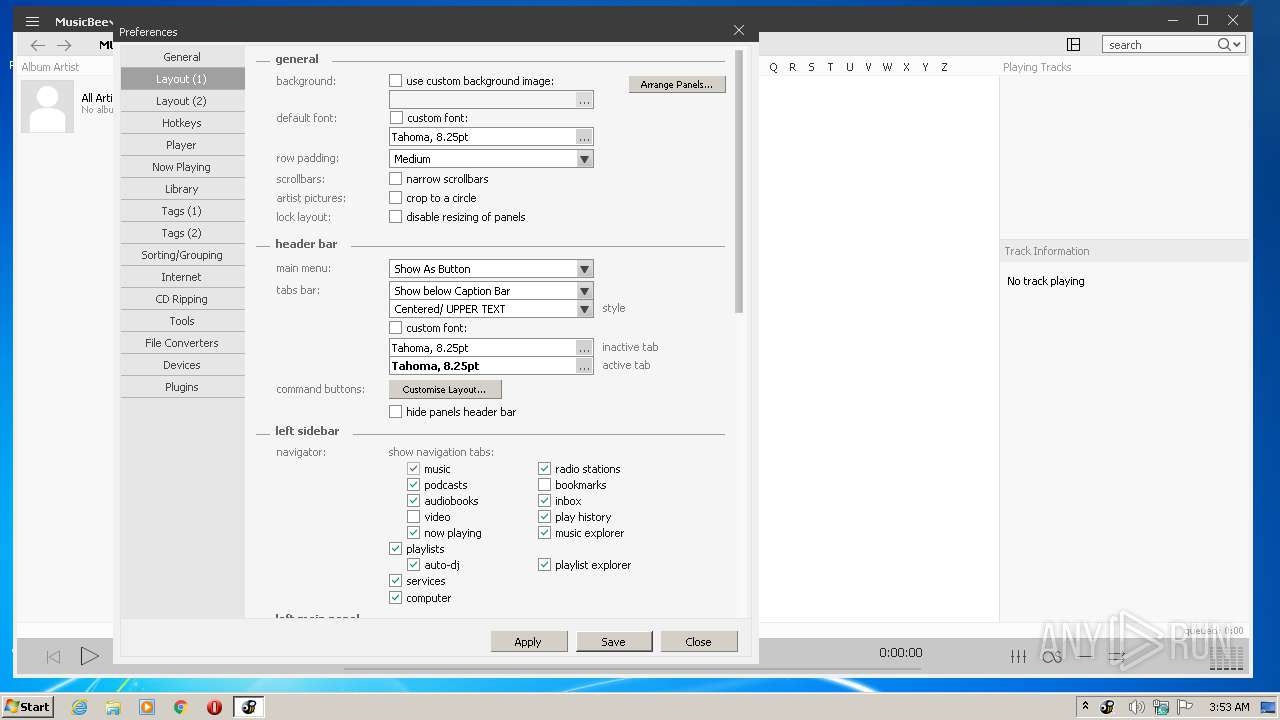Click Arrange Panels button

click(677, 85)
